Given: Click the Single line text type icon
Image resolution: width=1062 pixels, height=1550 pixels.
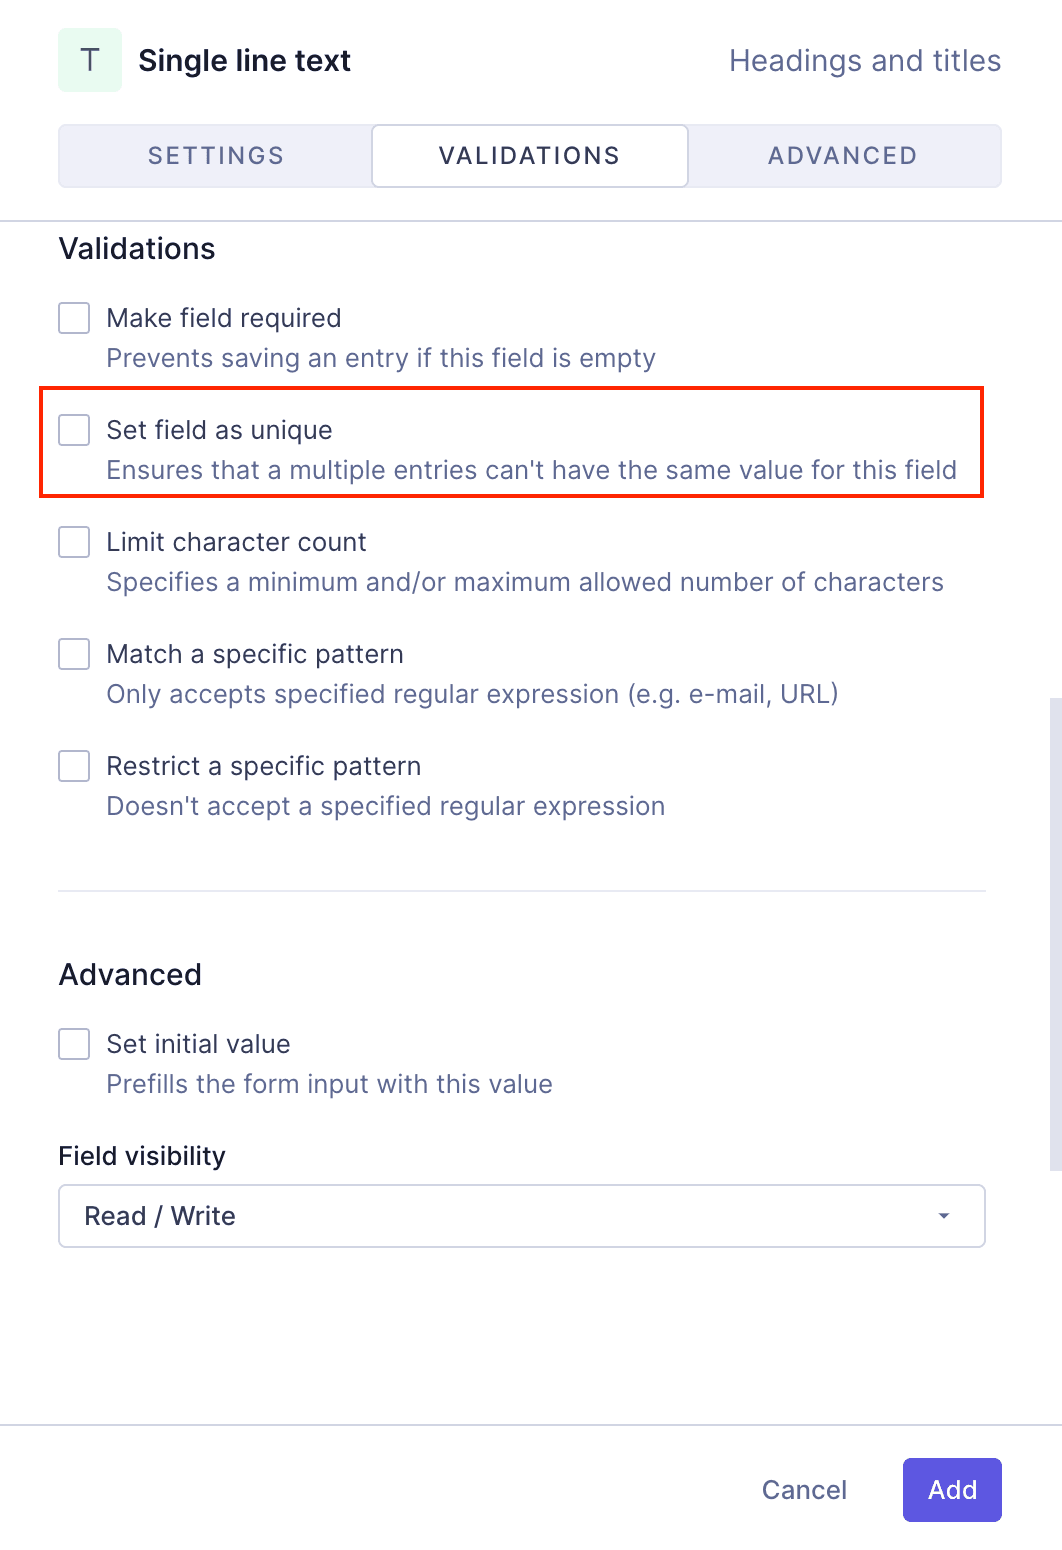Looking at the screenshot, I should tap(89, 60).
